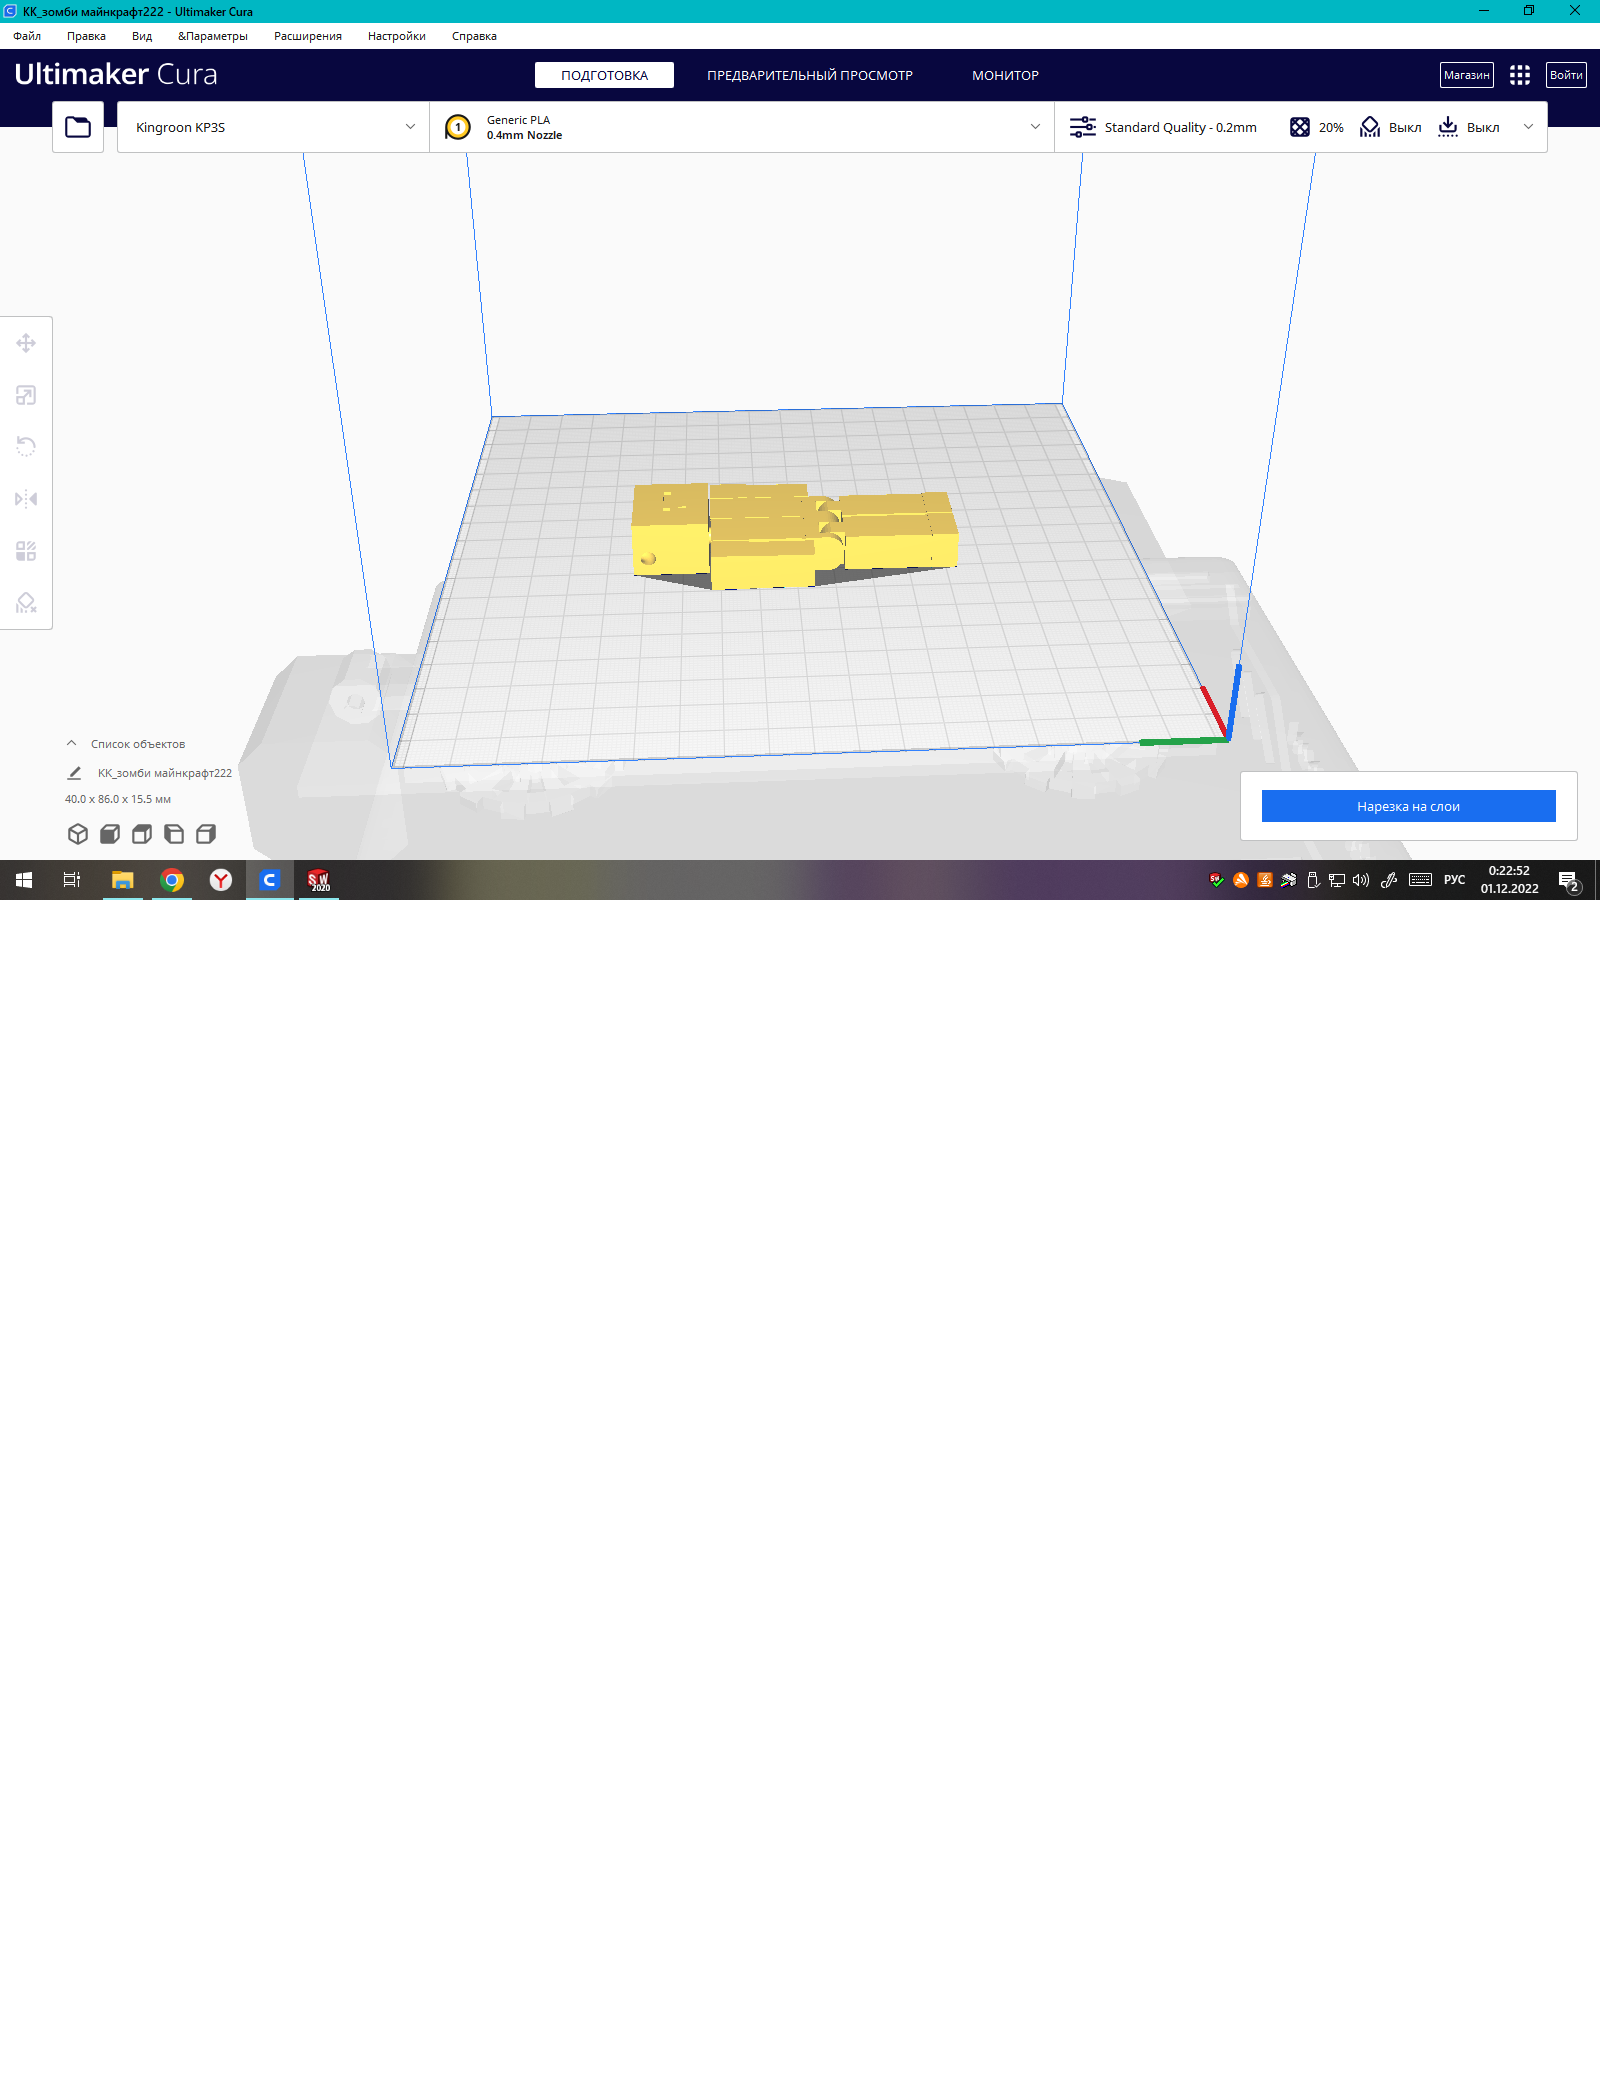The width and height of the screenshot is (1600, 2081).
Task: Click the Войти sign-in button
Action: click(1566, 75)
